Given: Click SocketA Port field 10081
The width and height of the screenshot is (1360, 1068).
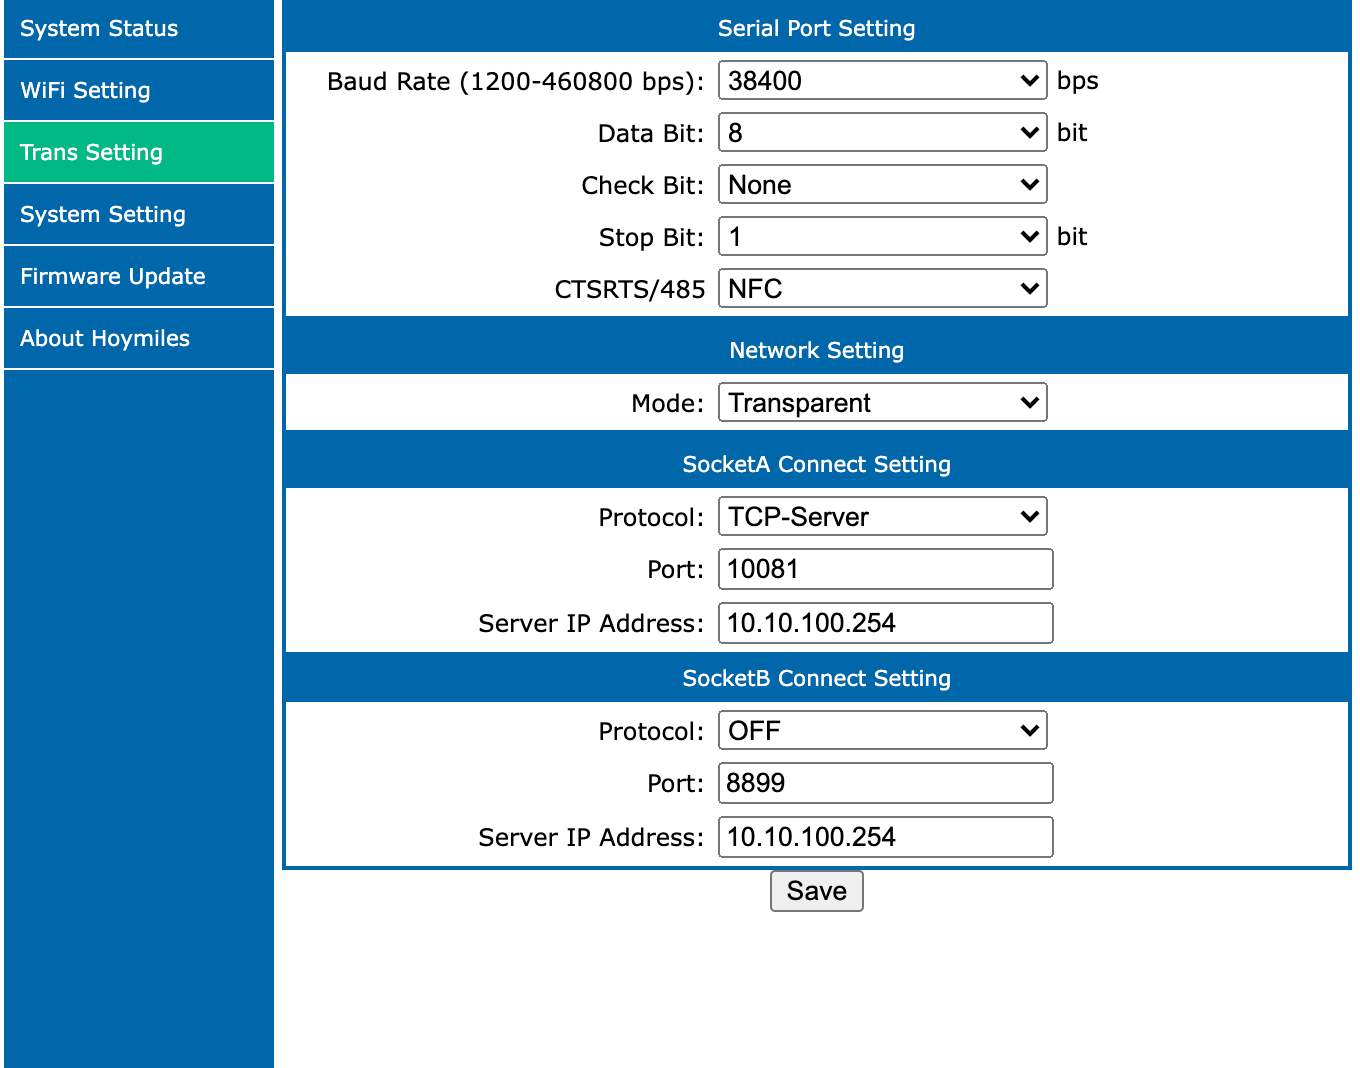Looking at the screenshot, I should pyautogui.click(x=886, y=569).
